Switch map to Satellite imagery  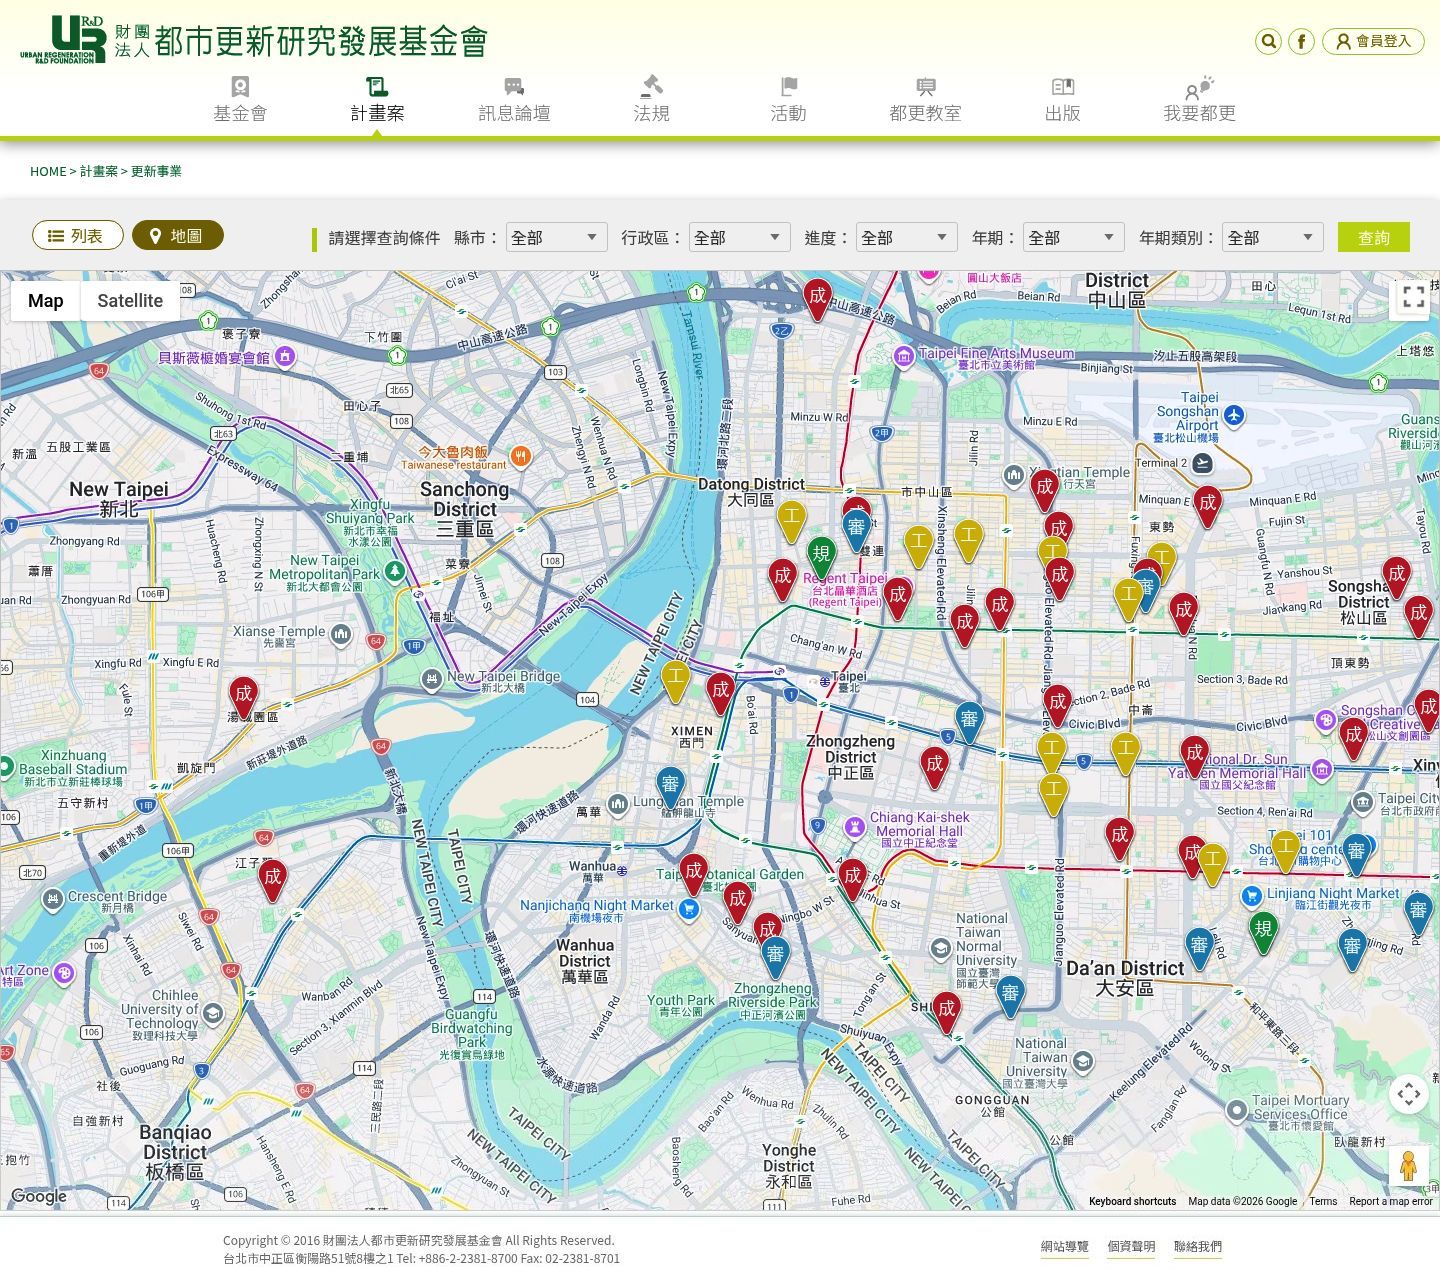(x=130, y=301)
